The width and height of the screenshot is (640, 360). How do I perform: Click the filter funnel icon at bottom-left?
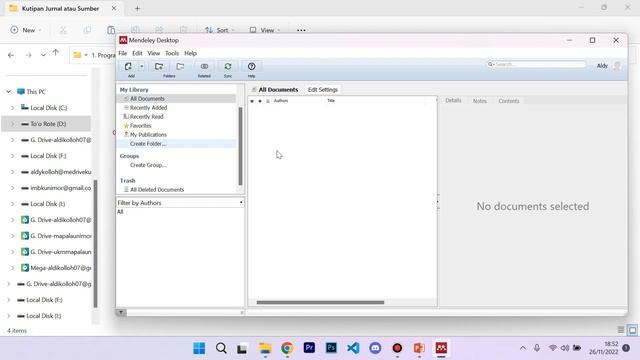(x=121, y=312)
